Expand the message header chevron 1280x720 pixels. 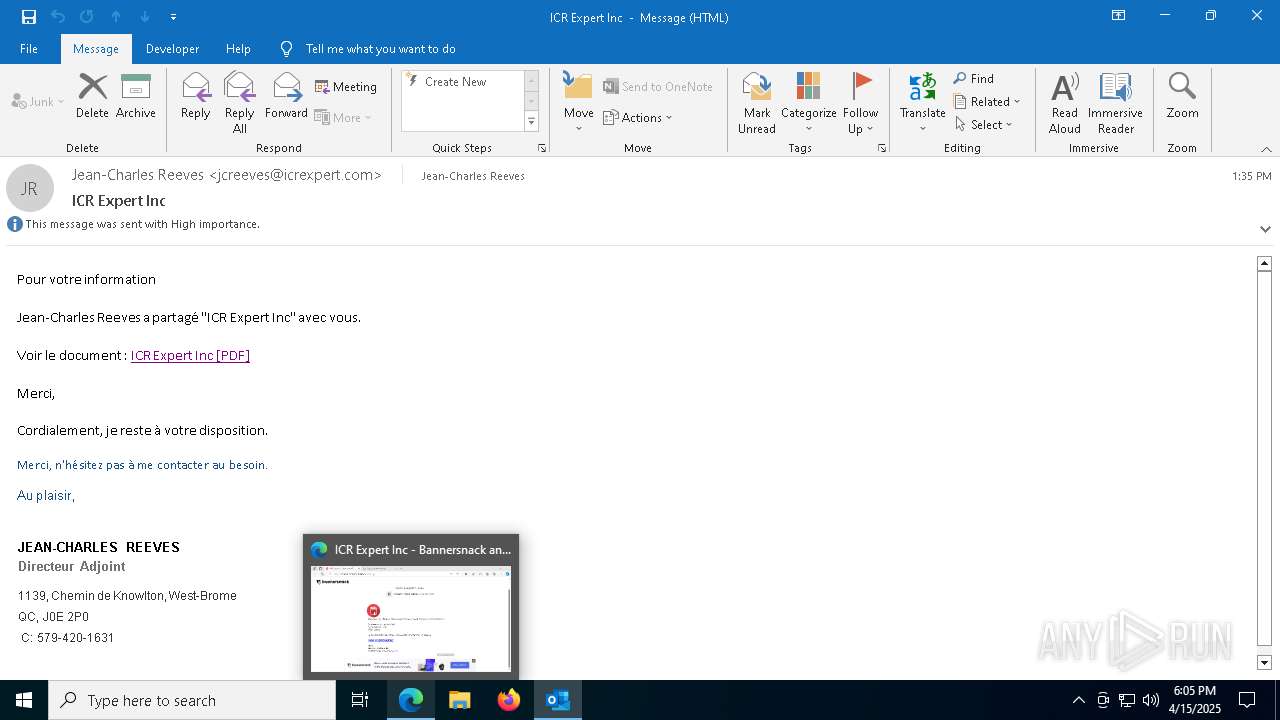(1265, 229)
